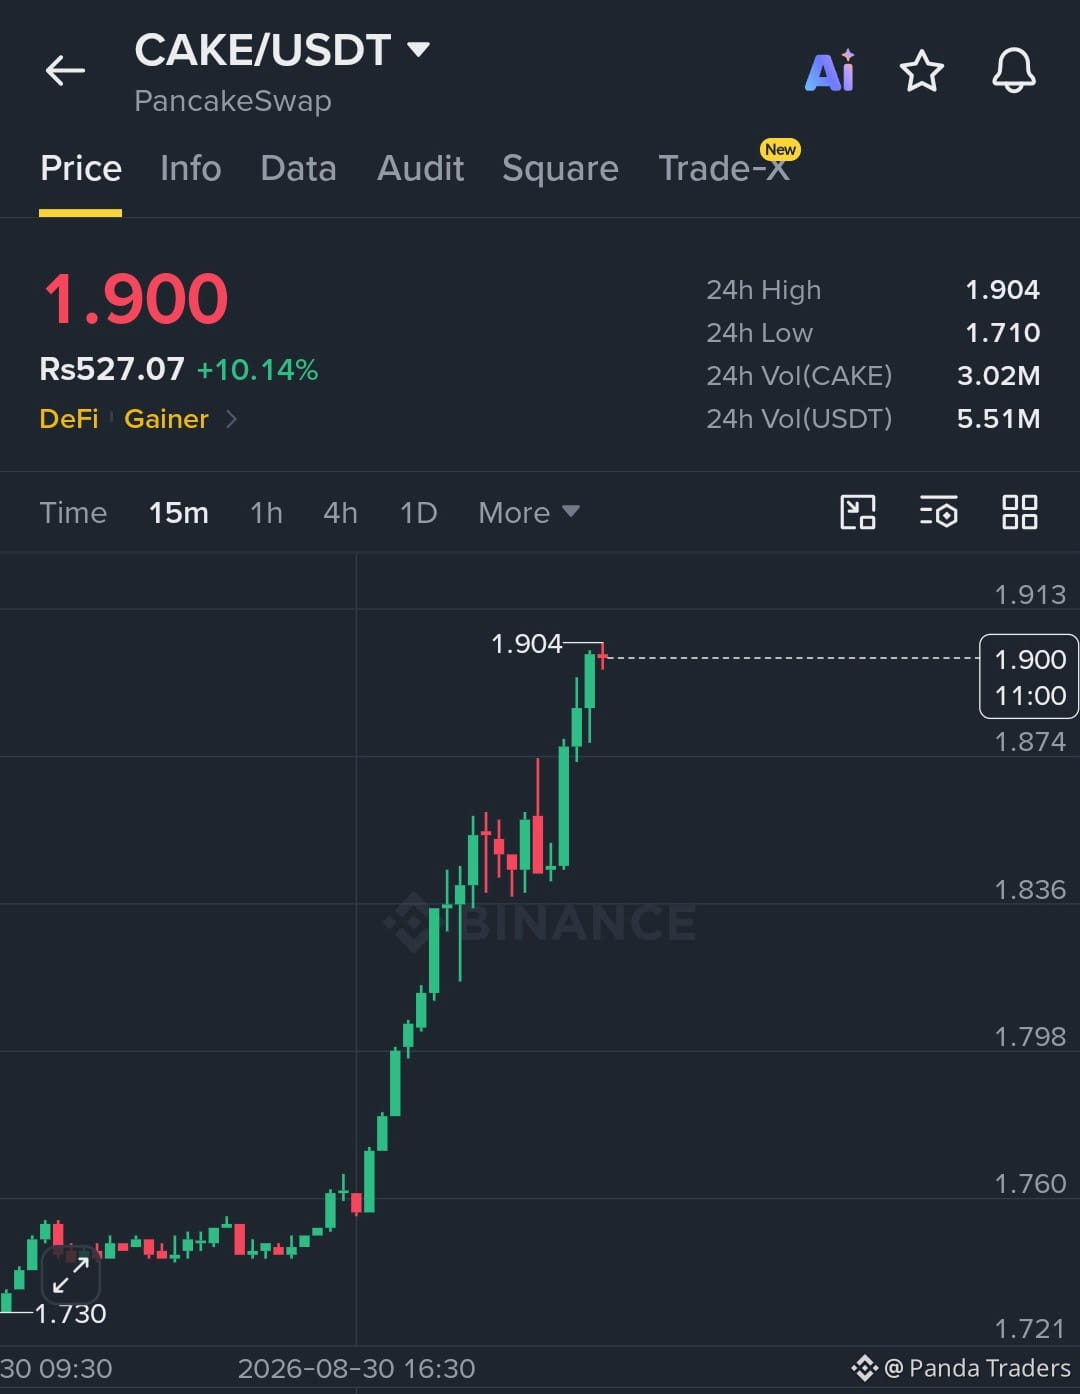Expand the More timeframes dropdown
Viewport: 1080px width, 1394px height.
pyautogui.click(x=529, y=513)
